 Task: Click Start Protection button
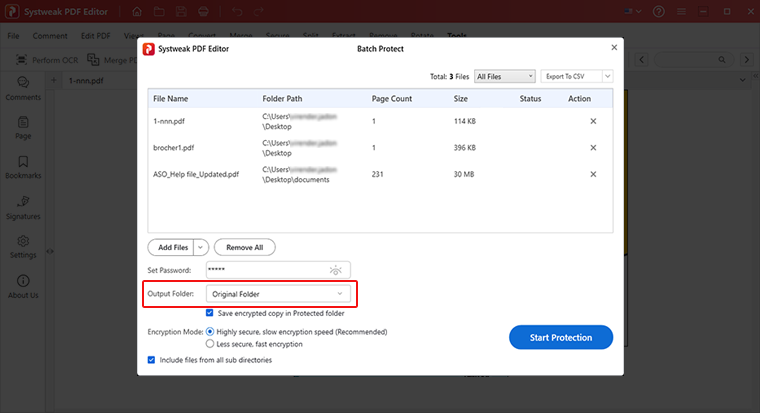click(x=561, y=337)
